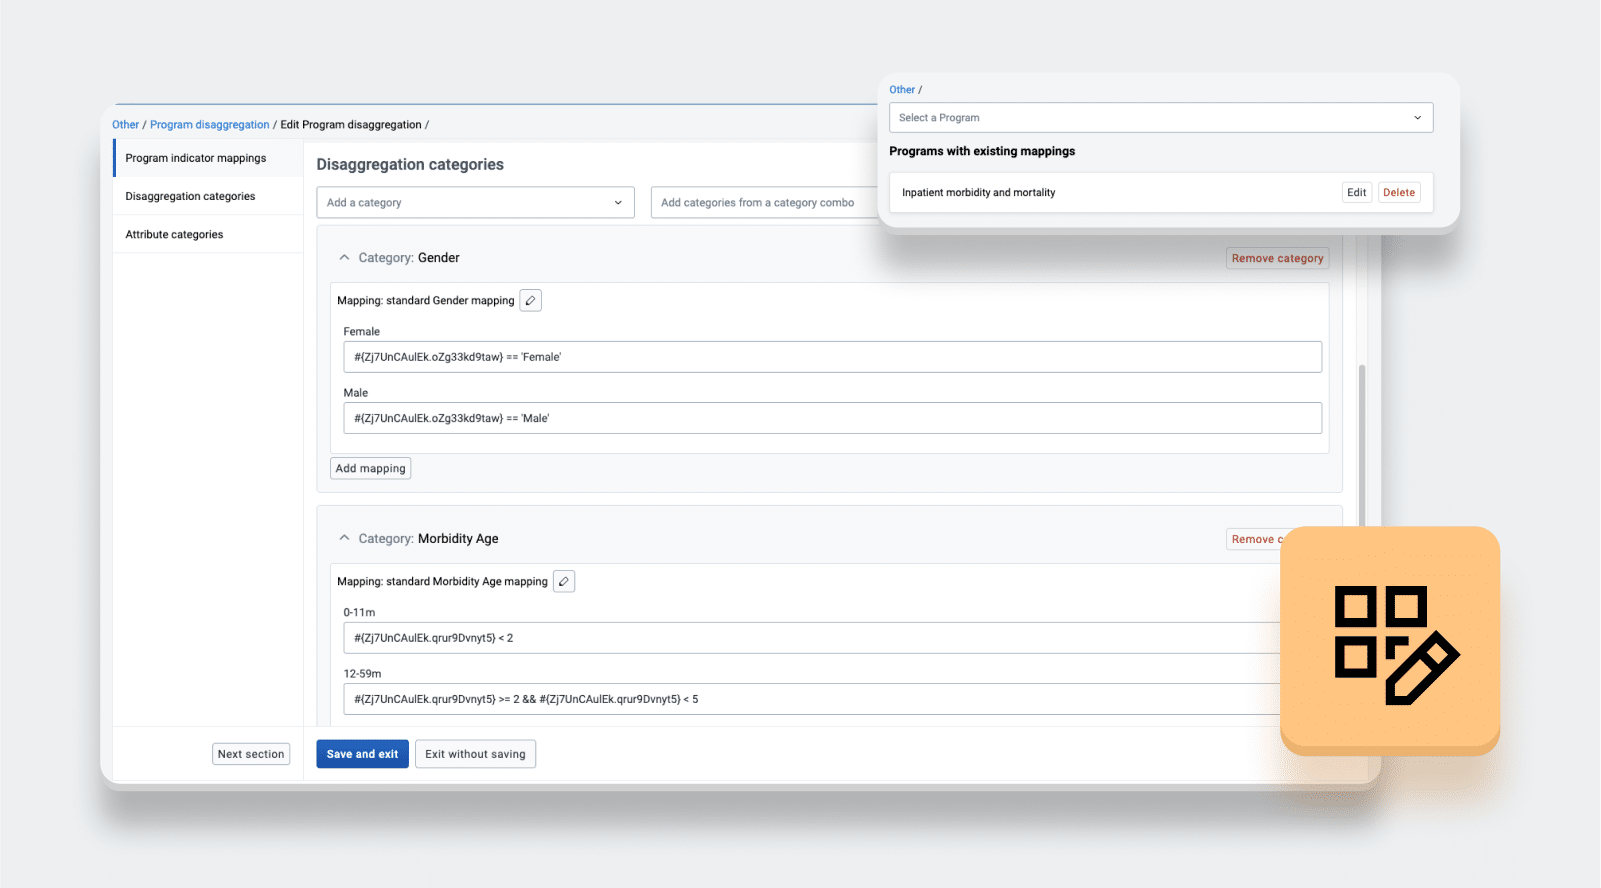The width and height of the screenshot is (1601, 888).
Task: Click Exit without saving
Action: (475, 755)
